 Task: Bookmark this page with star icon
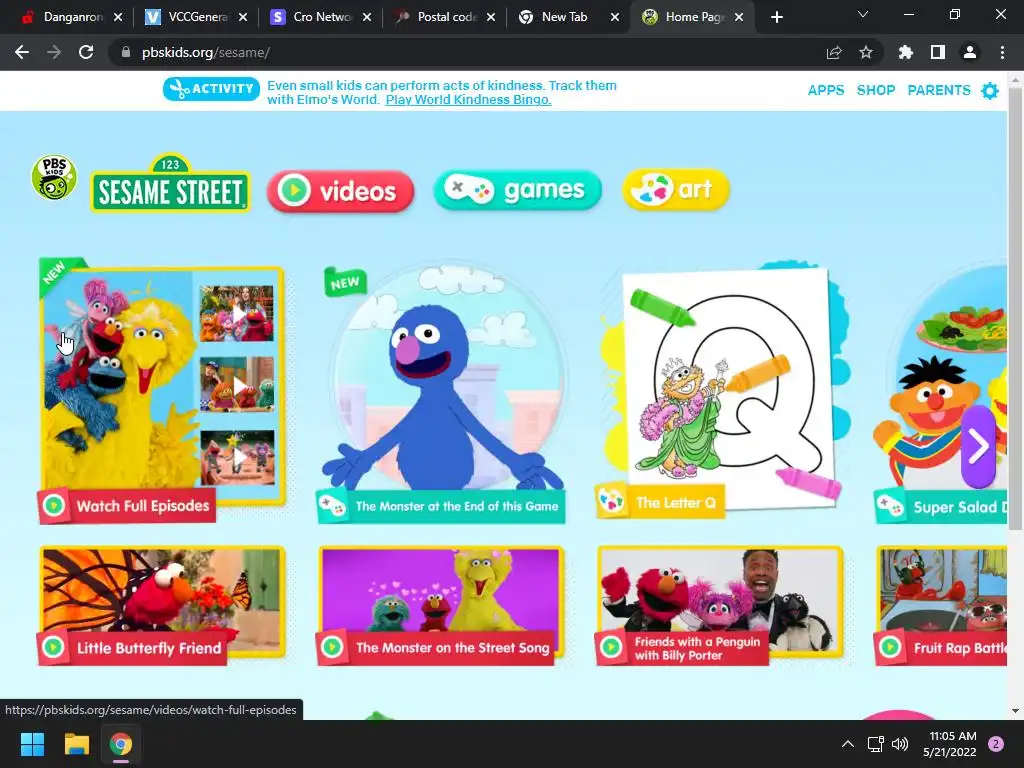point(866,52)
